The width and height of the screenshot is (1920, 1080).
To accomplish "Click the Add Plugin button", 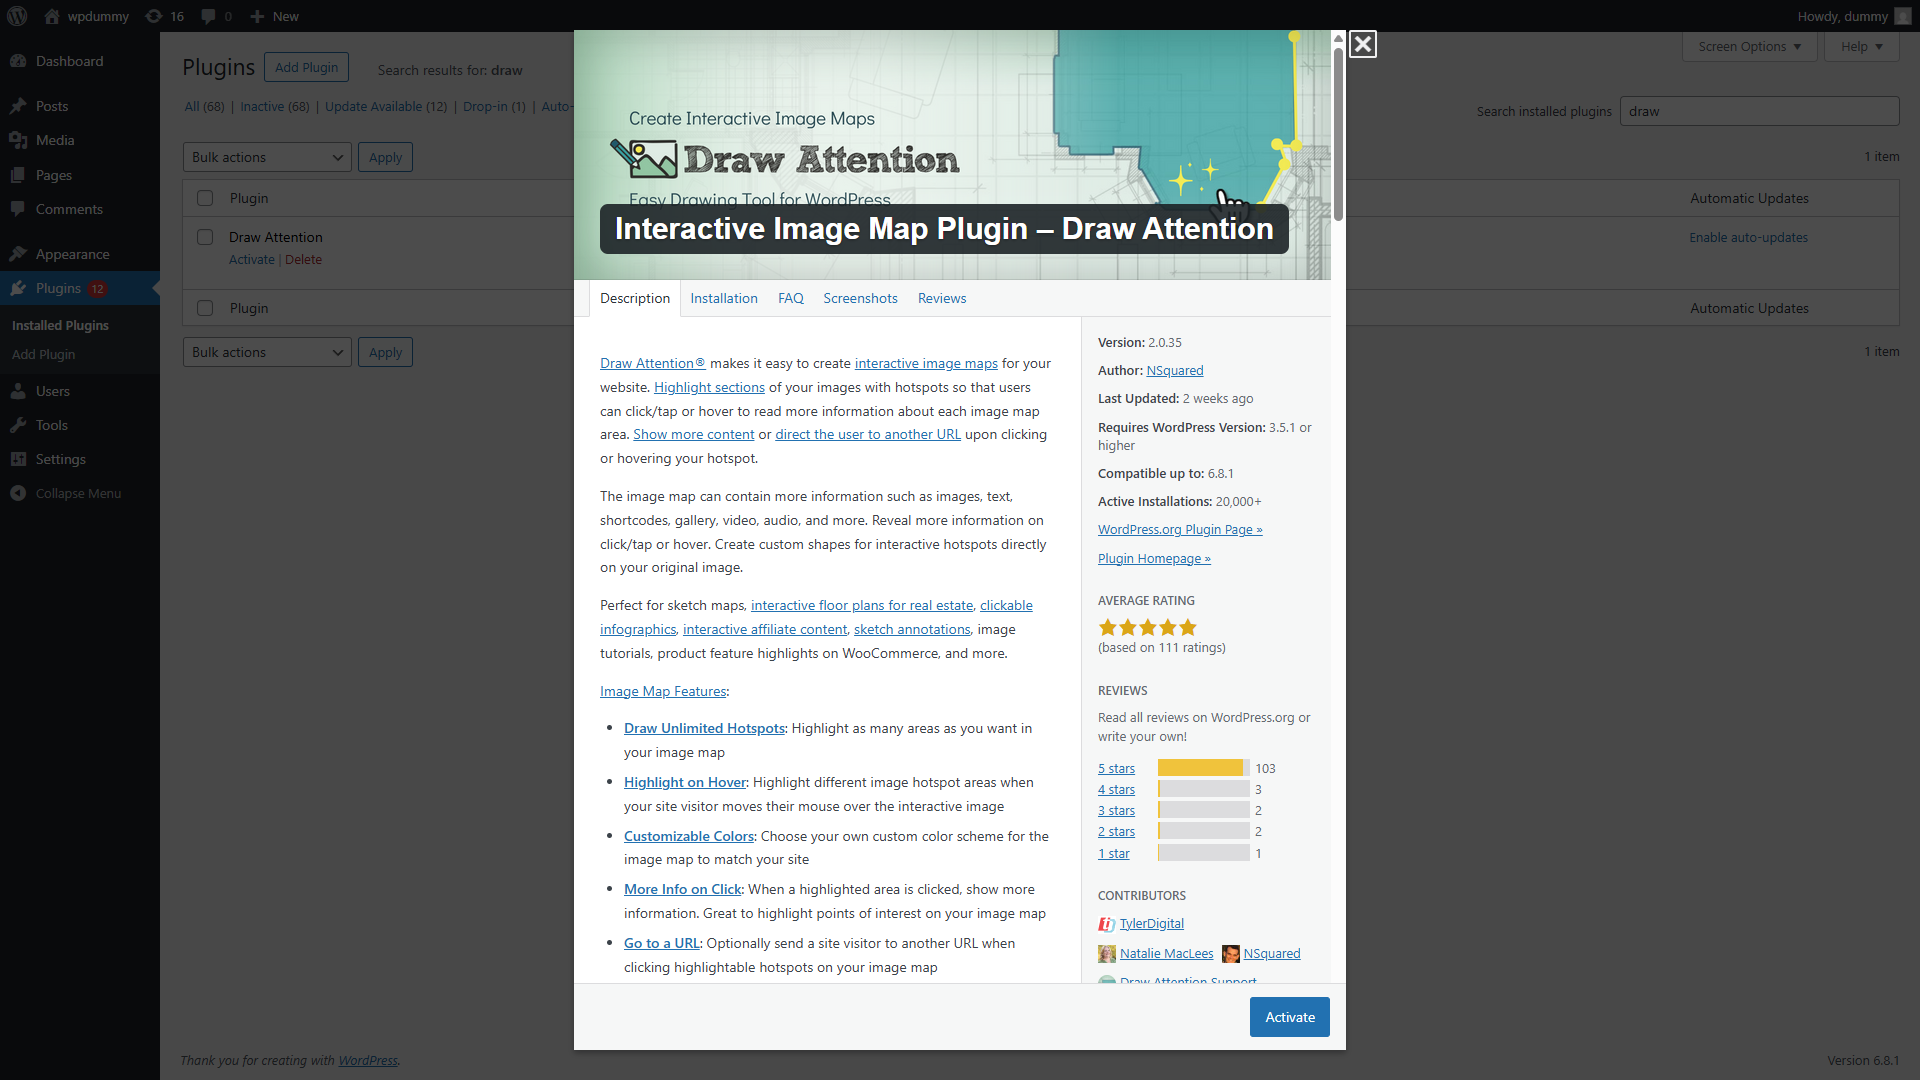I will coord(306,67).
